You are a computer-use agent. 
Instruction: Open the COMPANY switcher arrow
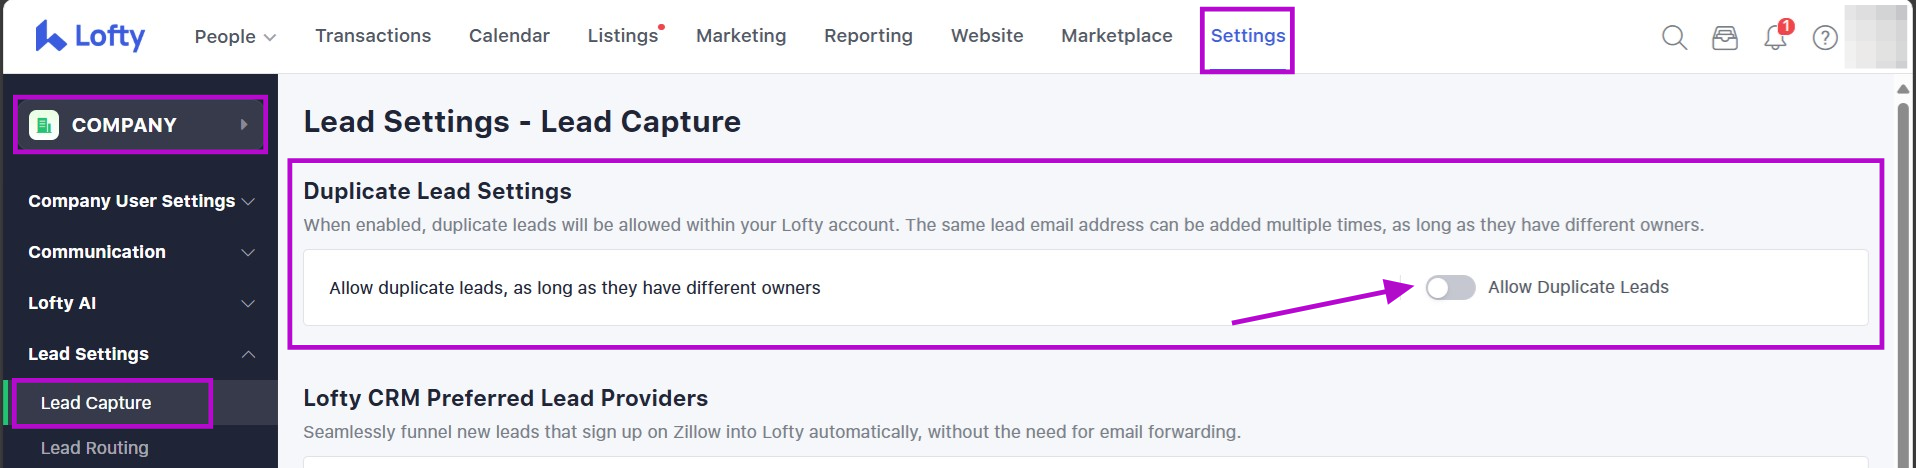tap(243, 125)
